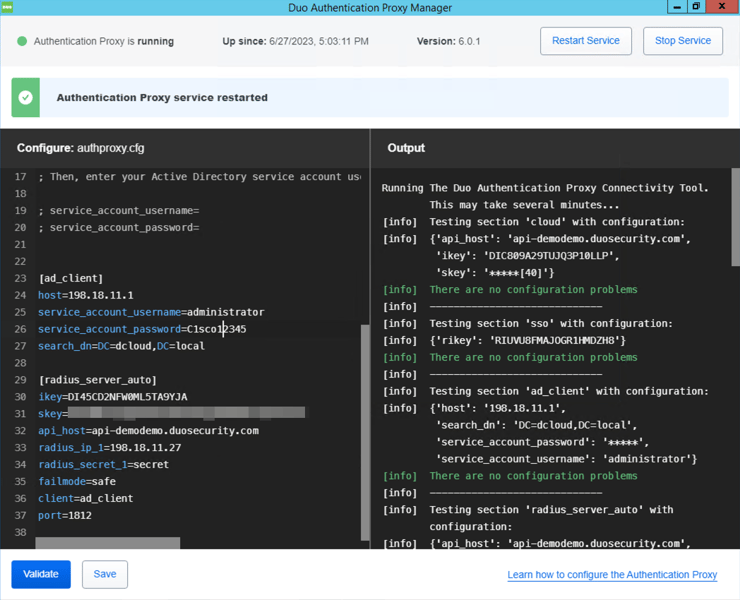Click the host=198.18.11.1 line
Viewport: 740px width, 600px height.
(x=86, y=296)
